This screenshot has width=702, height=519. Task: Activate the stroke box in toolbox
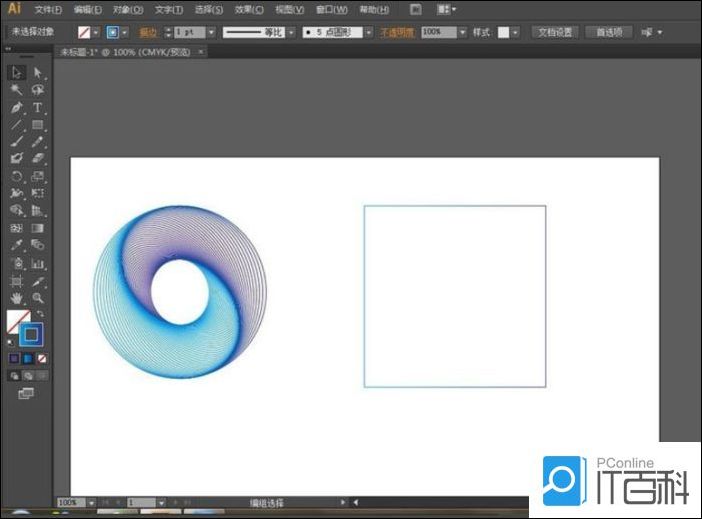[x=32, y=334]
